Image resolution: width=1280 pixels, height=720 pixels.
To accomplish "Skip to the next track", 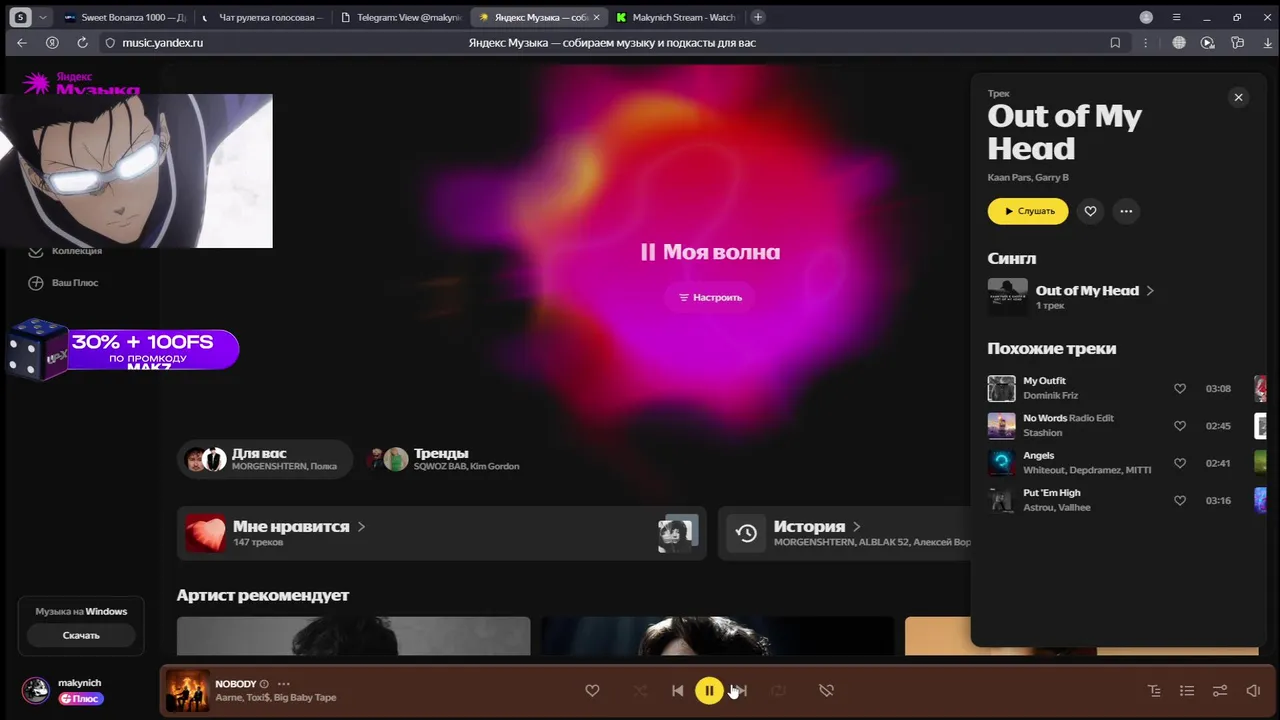I will click(740, 691).
